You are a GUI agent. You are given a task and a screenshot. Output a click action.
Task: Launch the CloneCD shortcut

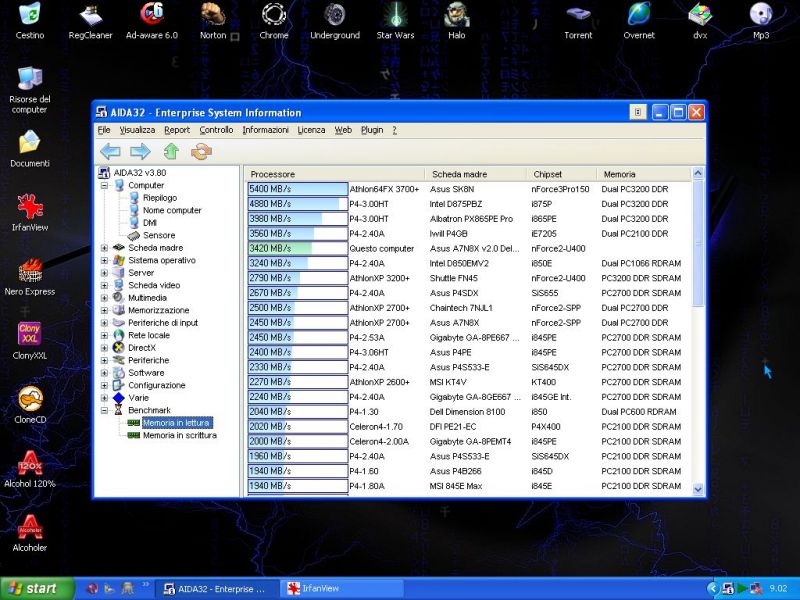pos(30,405)
